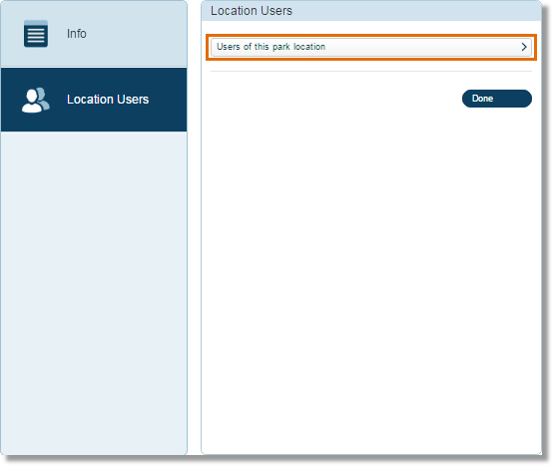Click the right arrow beside park location users
Image resolution: width=554 pixels, height=467 pixels.
(524, 47)
